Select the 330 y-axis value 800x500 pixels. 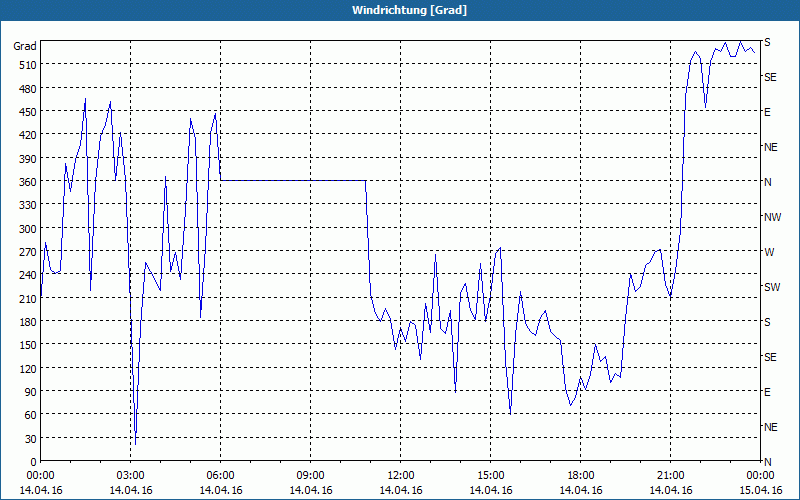pos(29,205)
